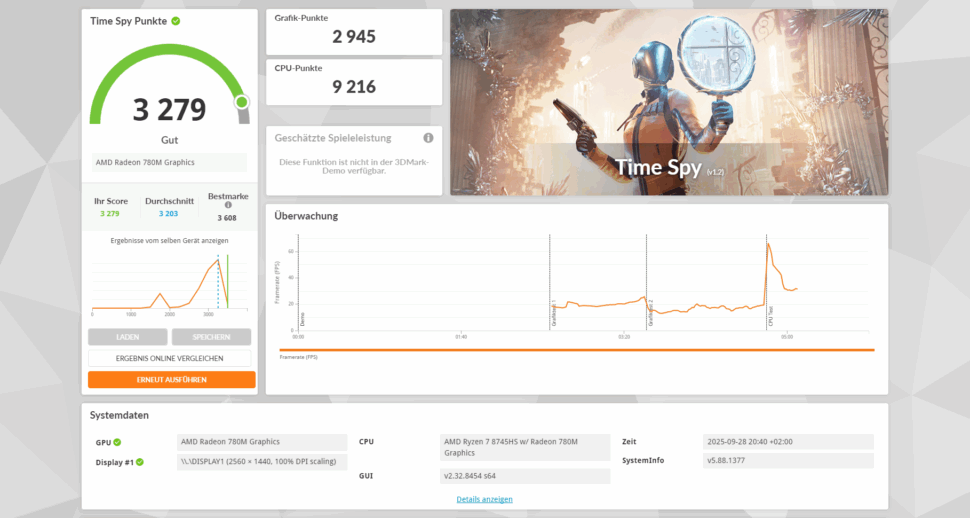Click the green check icon next to GPU
Image resolution: width=970 pixels, height=518 pixels.
click(x=118, y=442)
